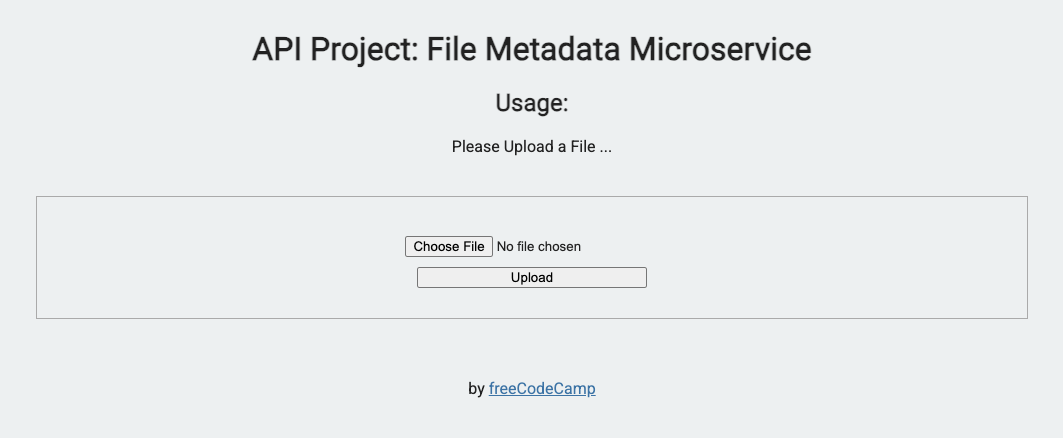Click the word "chosen" beside Choose File

coord(559,247)
